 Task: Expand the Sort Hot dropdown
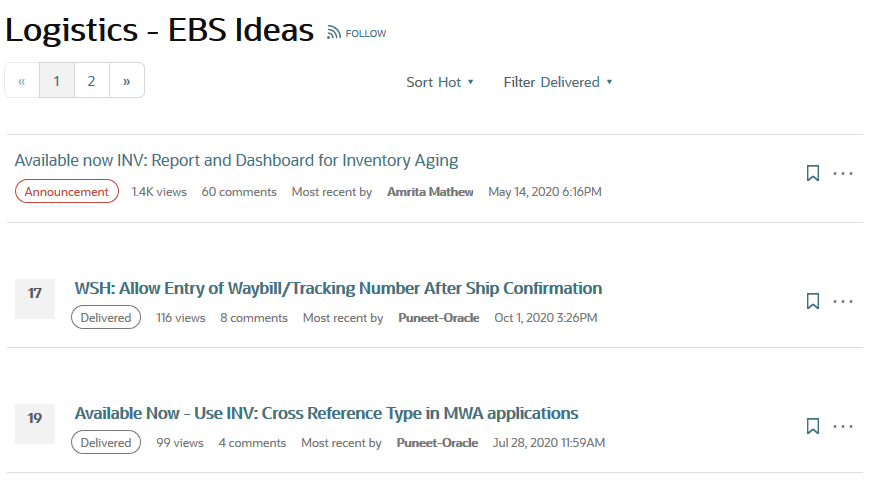click(x=440, y=82)
